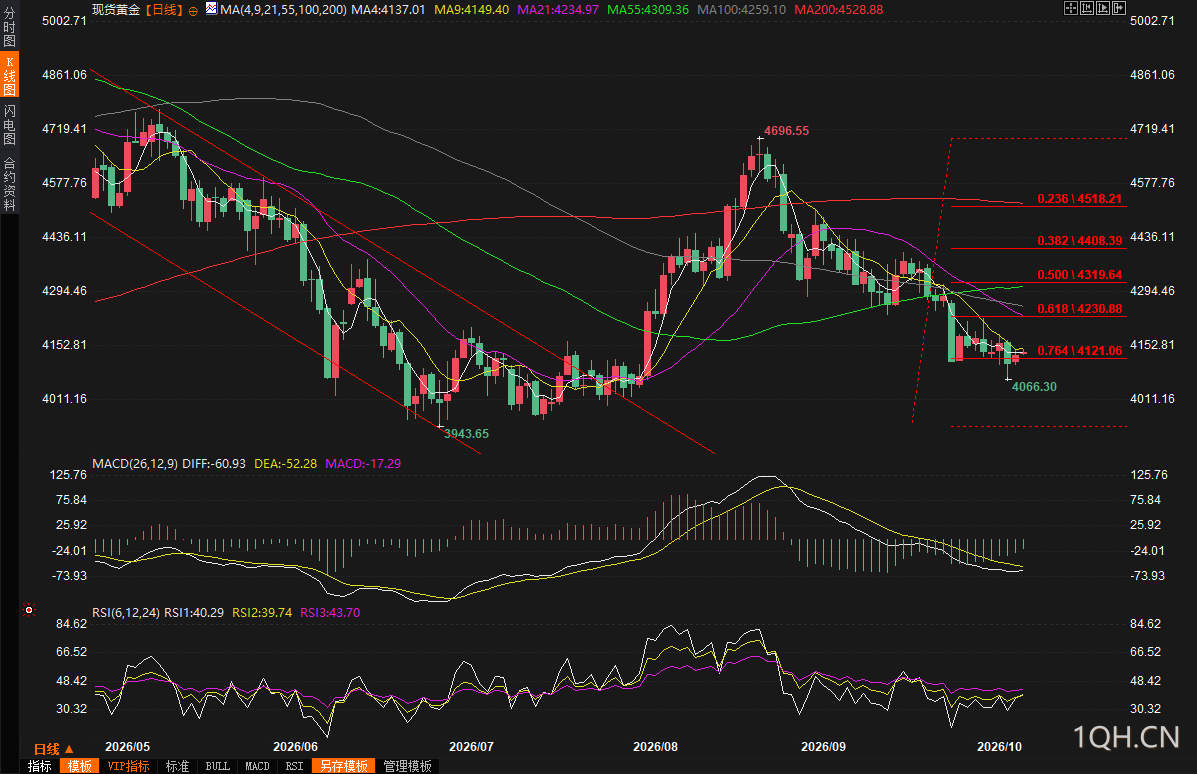Image resolution: width=1197 pixels, height=774 pixels.
Task: Open the 合约资料 sidebar panel
Action: (9, 184)
